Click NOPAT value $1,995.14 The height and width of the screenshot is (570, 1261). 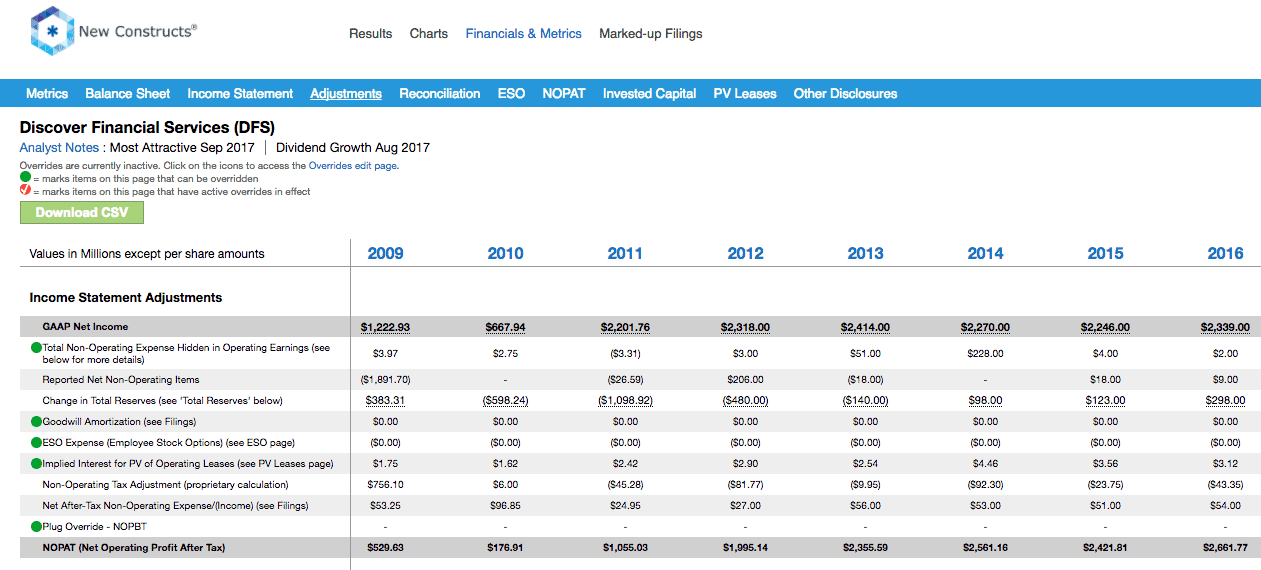(x=745, y=548)
